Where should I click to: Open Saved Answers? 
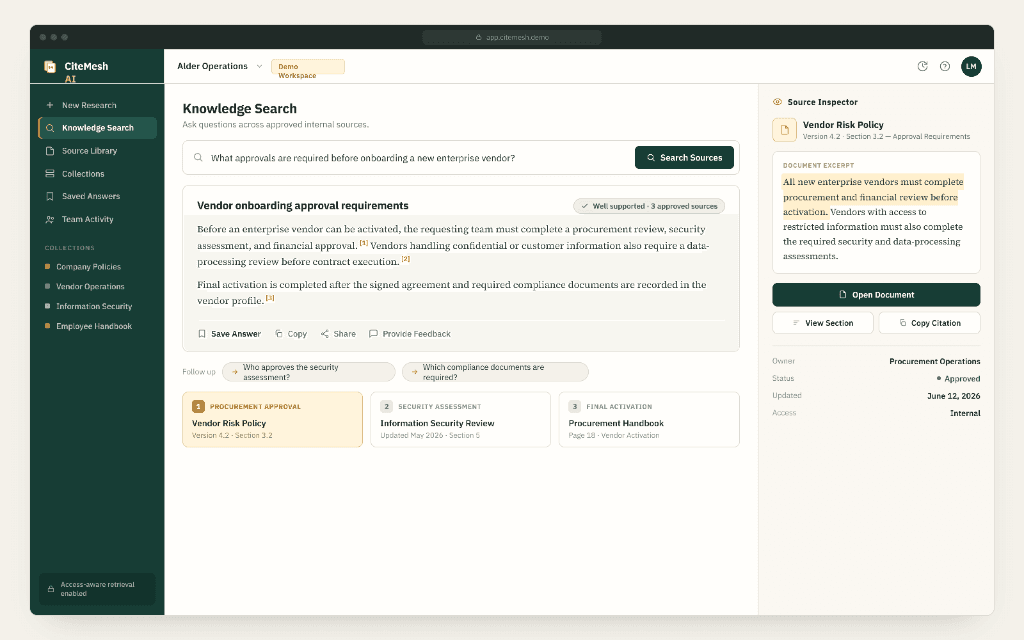(97, 196)
